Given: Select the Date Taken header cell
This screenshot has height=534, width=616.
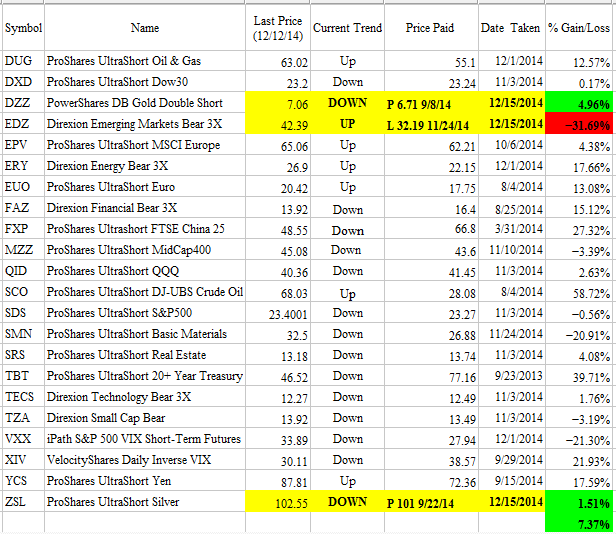Looking at the screenshot, I should coord(512,28).
